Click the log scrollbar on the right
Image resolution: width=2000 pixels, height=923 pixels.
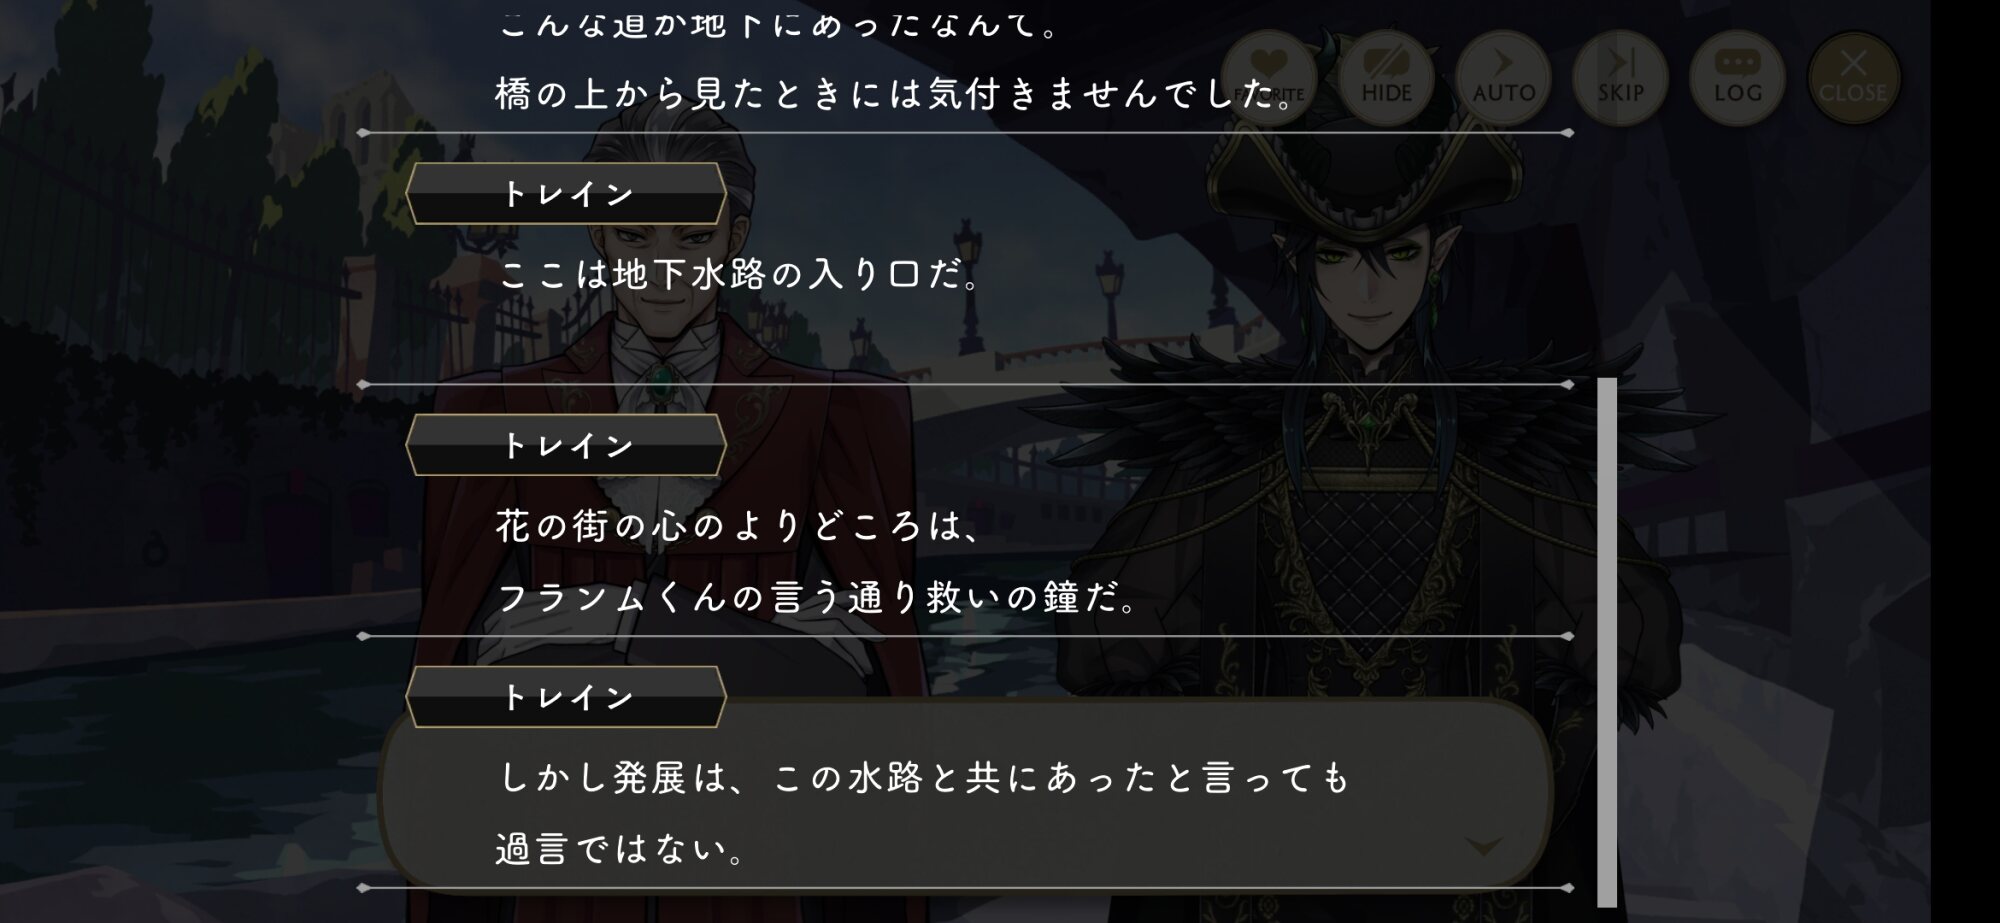[1606, 642]
